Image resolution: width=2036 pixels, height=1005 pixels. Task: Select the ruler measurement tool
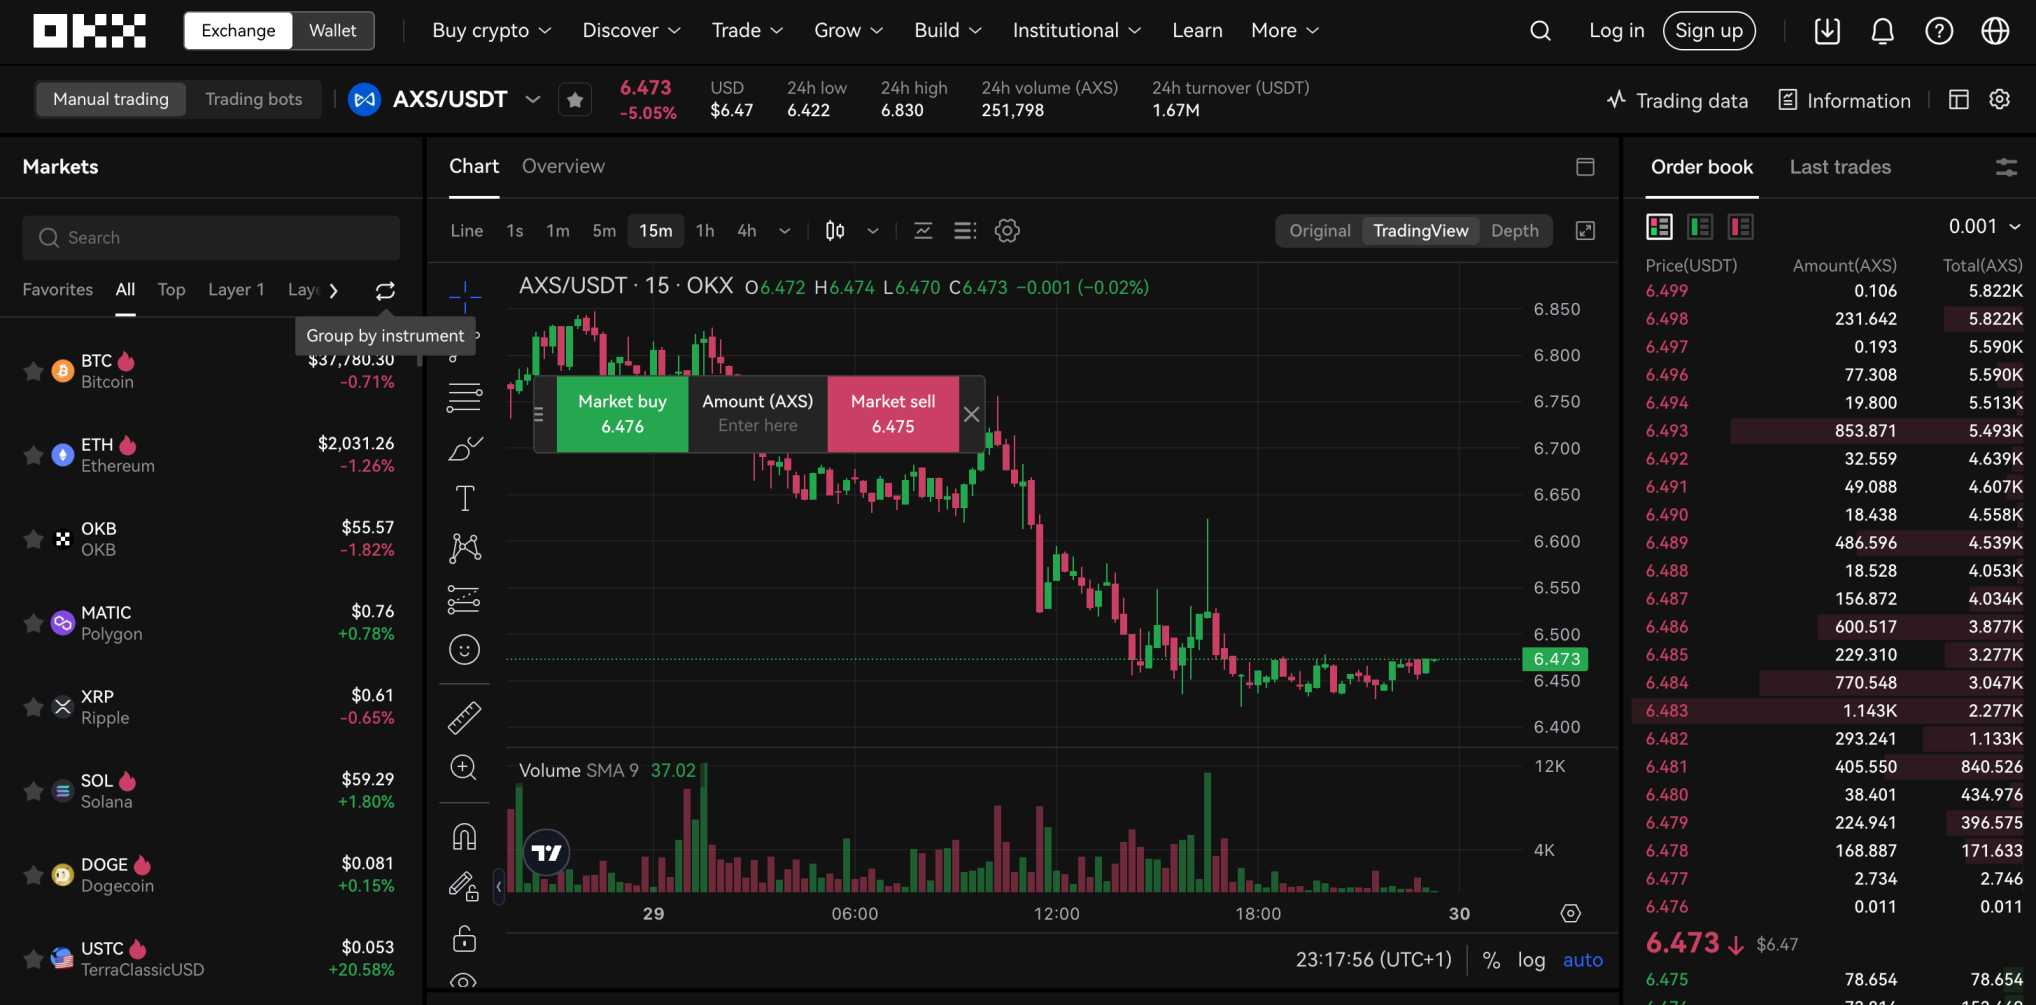tap(464, 717)
